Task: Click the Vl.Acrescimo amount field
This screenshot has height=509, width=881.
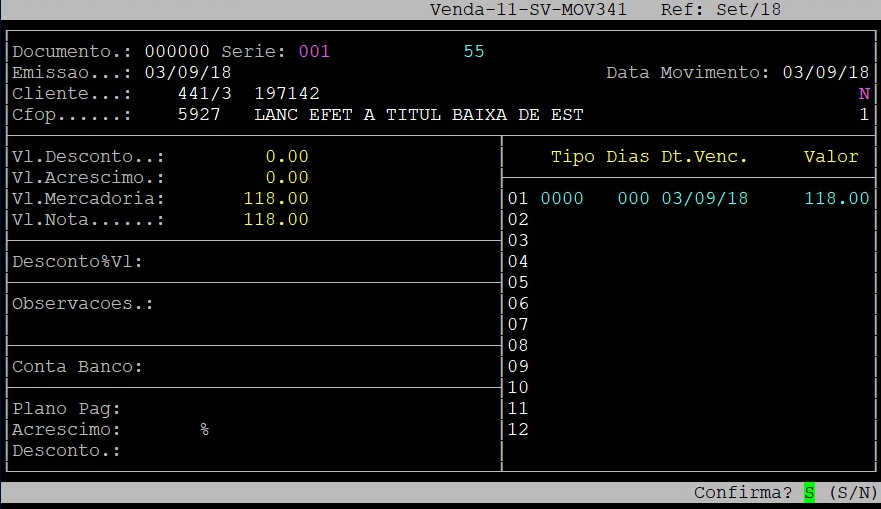Action: coord(287,178)
